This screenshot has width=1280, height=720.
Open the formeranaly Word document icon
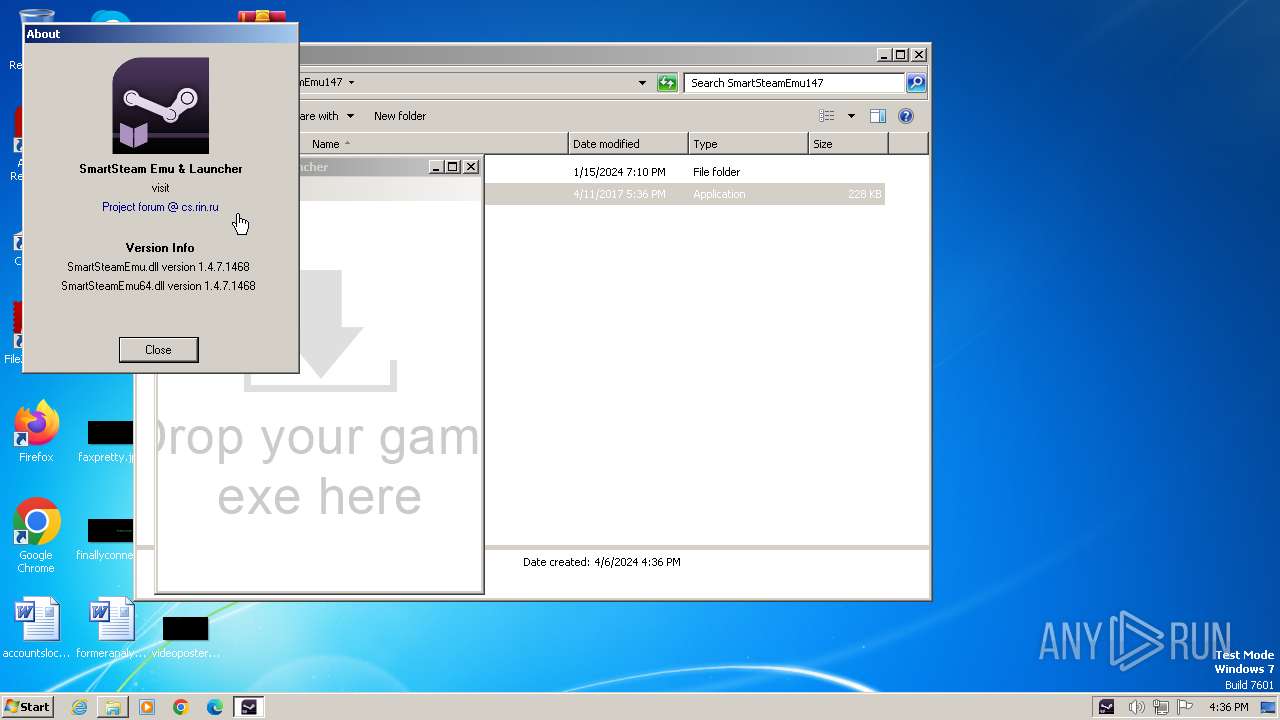pyautogui.click(x=111, y=629)
